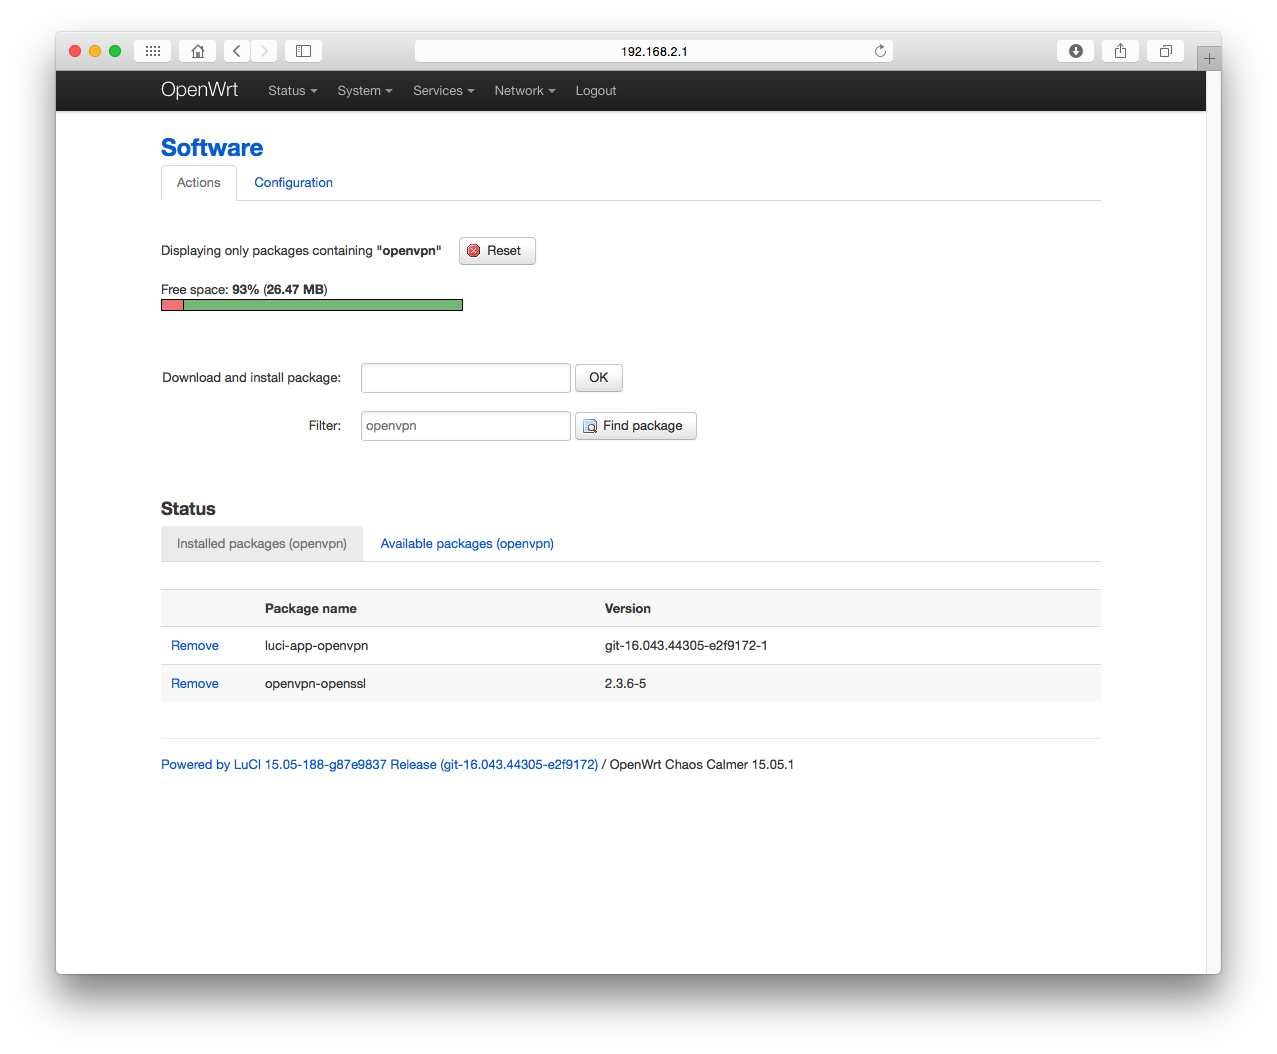
Task: Click the Filter field containing openvpn
Action: [x=466, y=426]
